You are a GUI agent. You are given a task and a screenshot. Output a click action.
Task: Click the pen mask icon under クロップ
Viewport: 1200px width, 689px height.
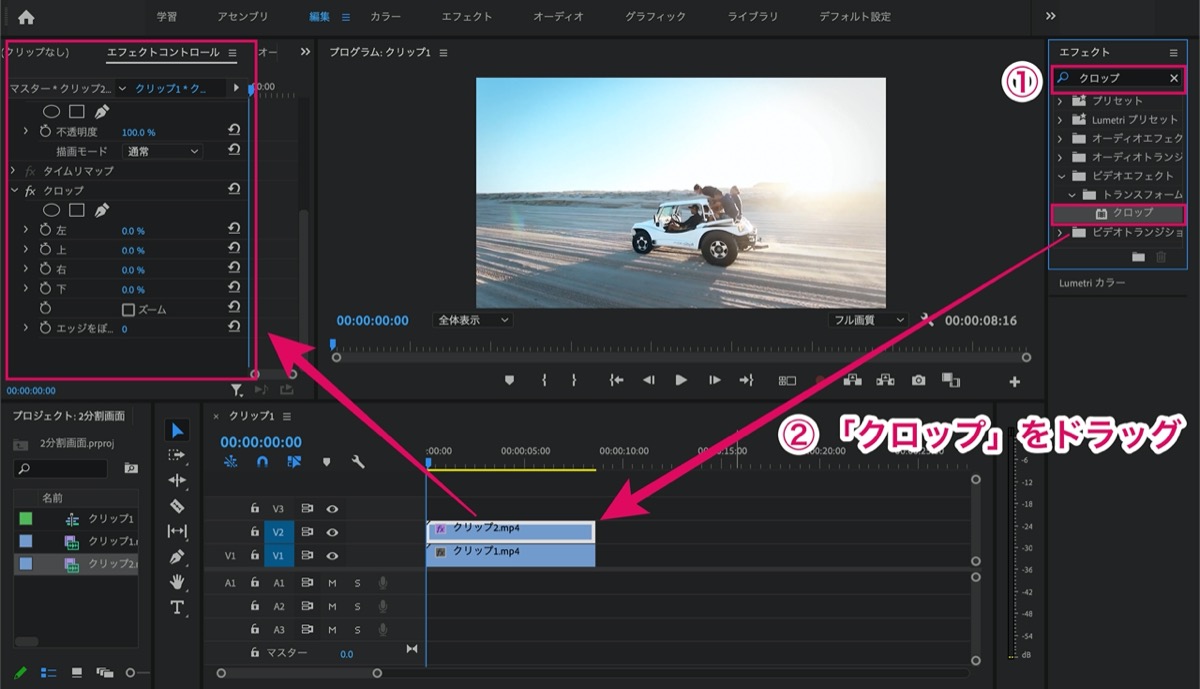[x=101, y=210]
